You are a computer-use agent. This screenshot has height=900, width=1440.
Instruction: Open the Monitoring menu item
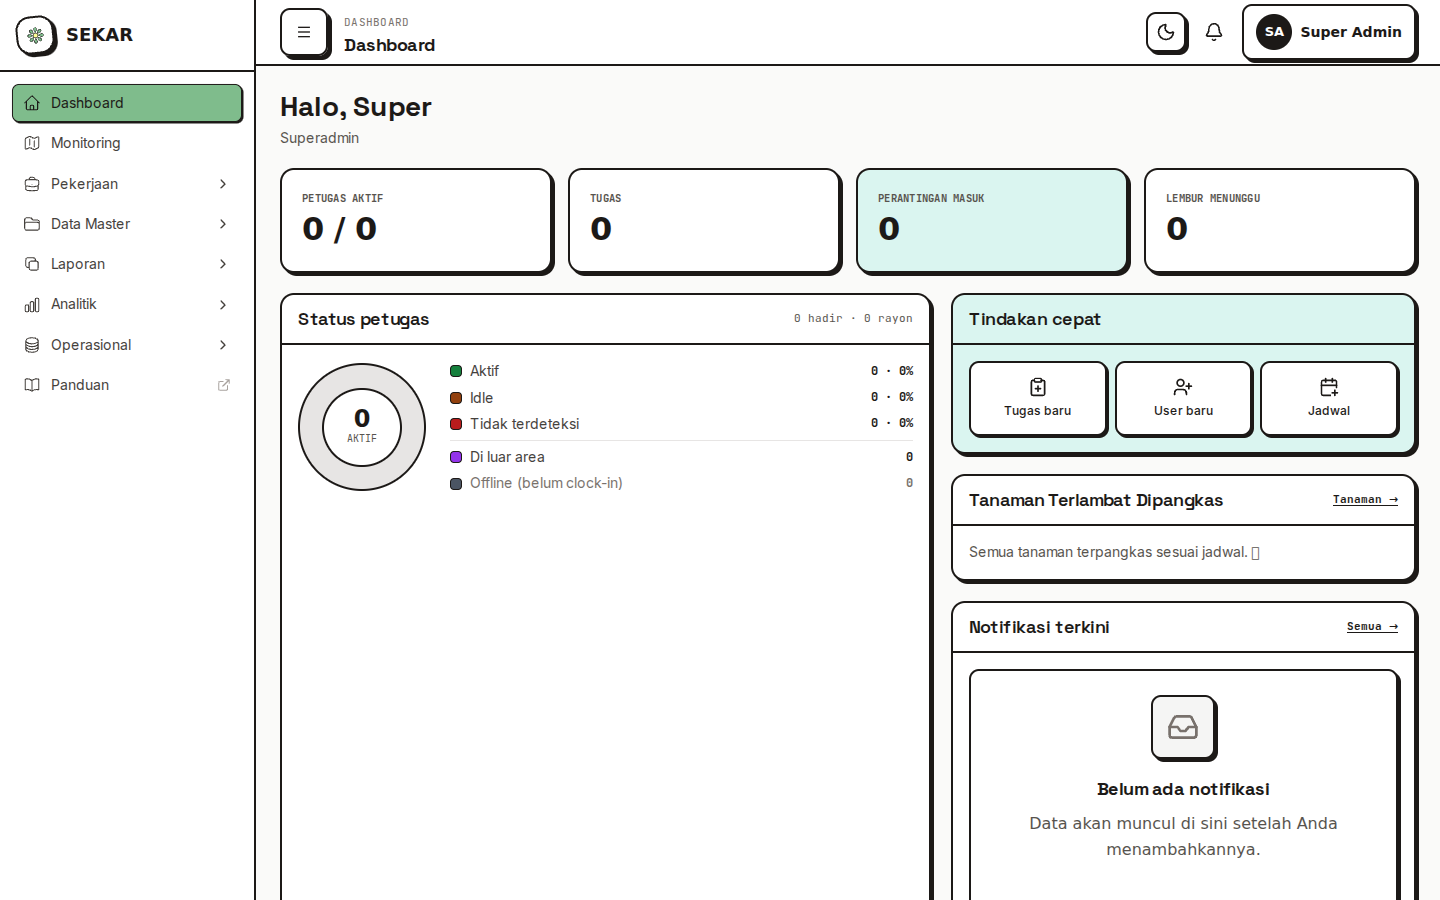[127, 143]
